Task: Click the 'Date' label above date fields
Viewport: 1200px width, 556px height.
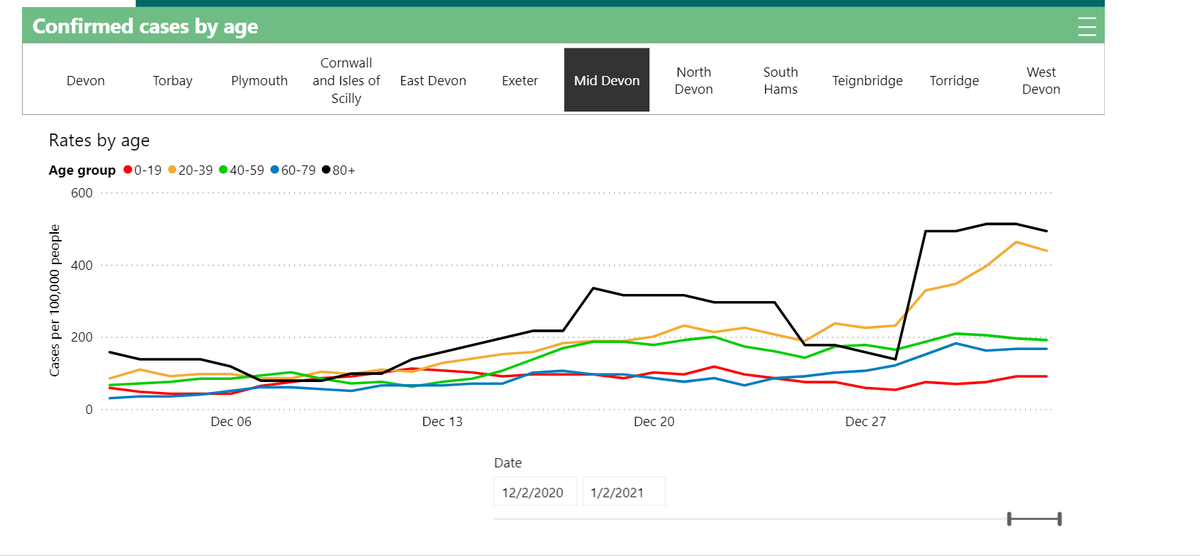Action: [x=508, y=463]
